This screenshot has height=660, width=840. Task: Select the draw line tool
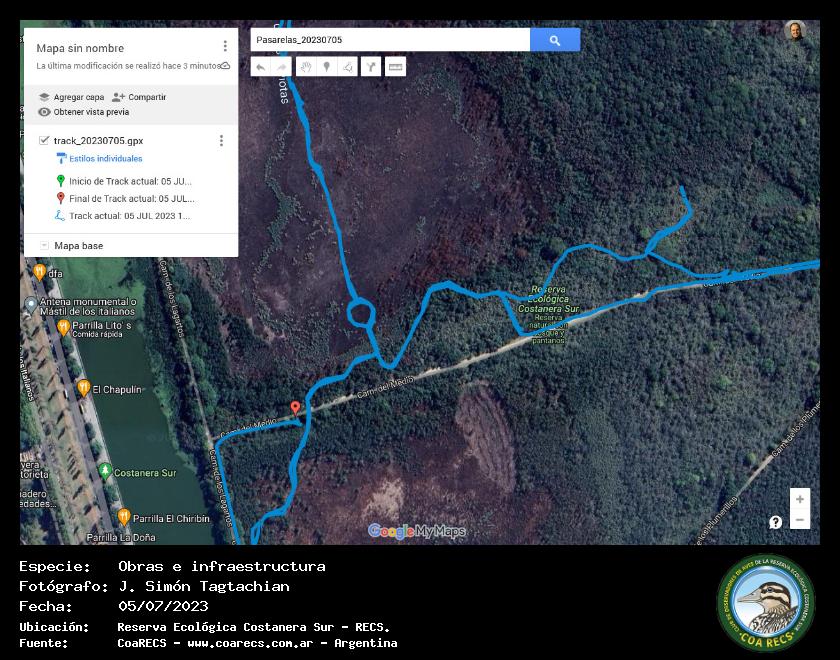[x=347, y=67]
